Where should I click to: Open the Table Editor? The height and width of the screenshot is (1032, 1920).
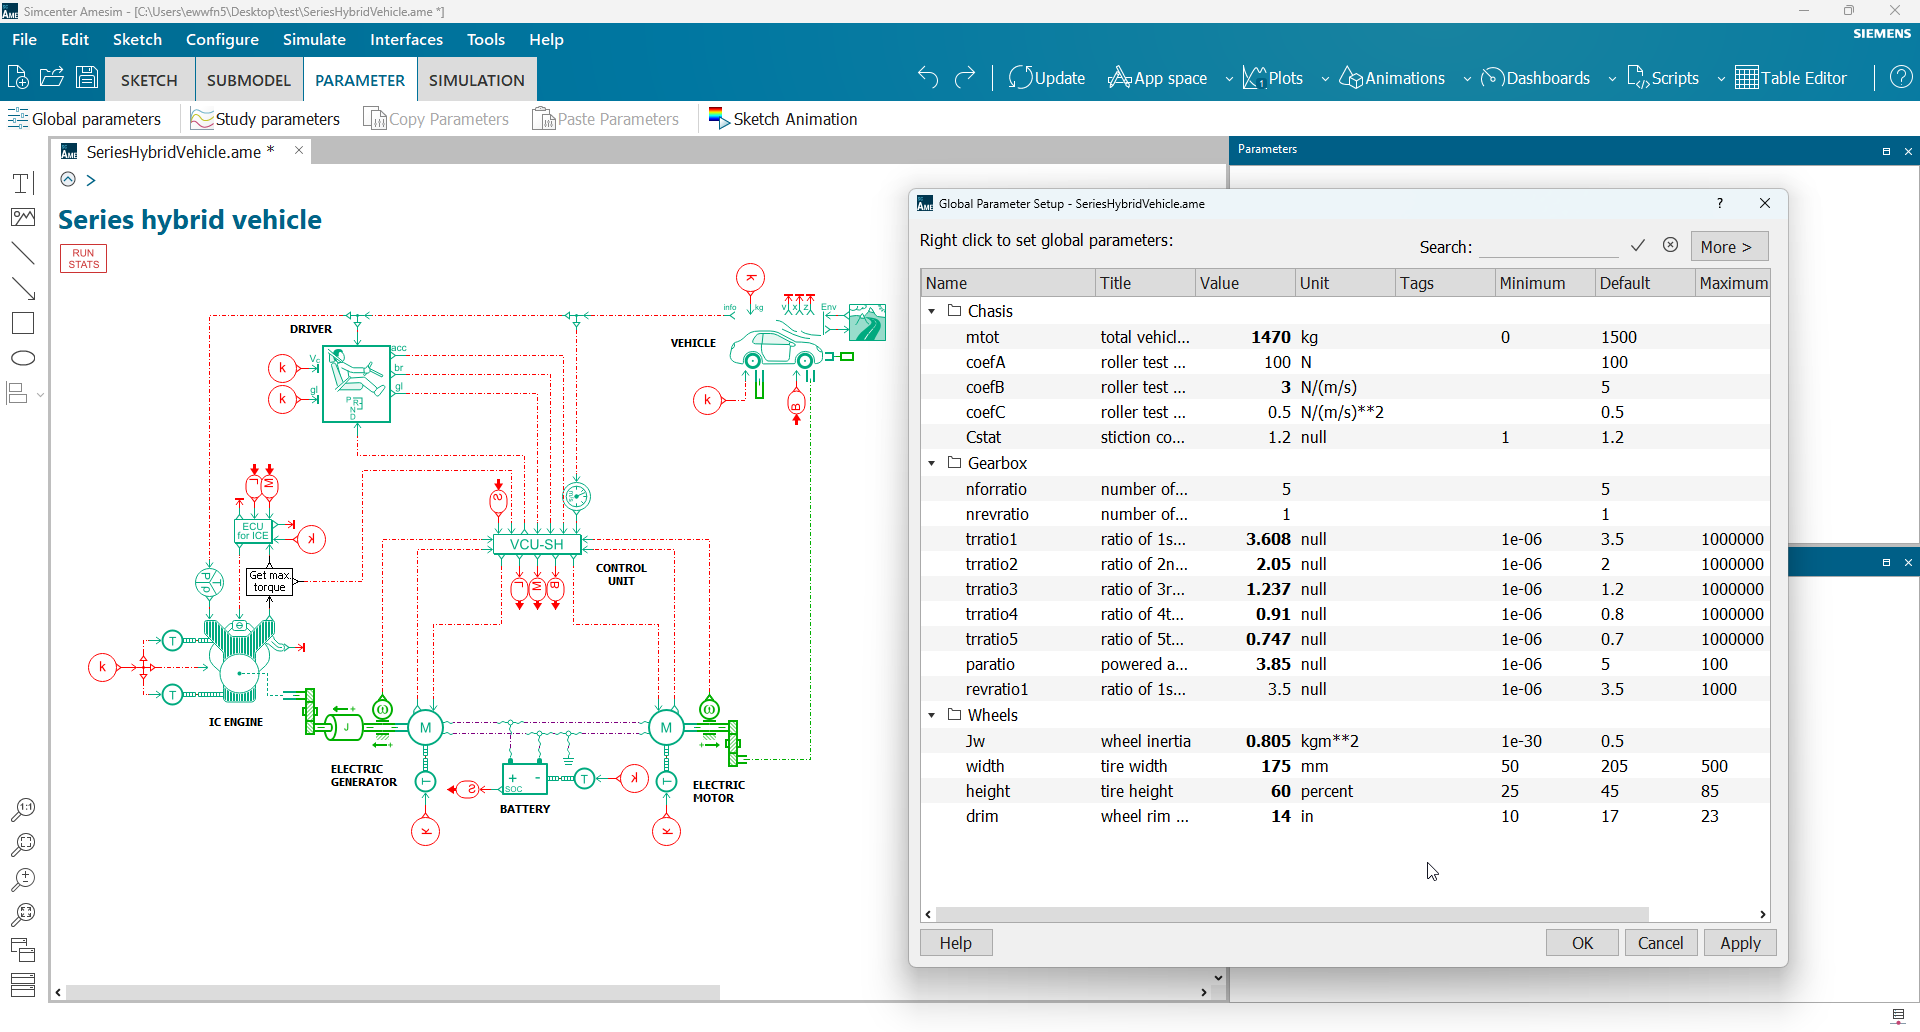[1791, 78]
